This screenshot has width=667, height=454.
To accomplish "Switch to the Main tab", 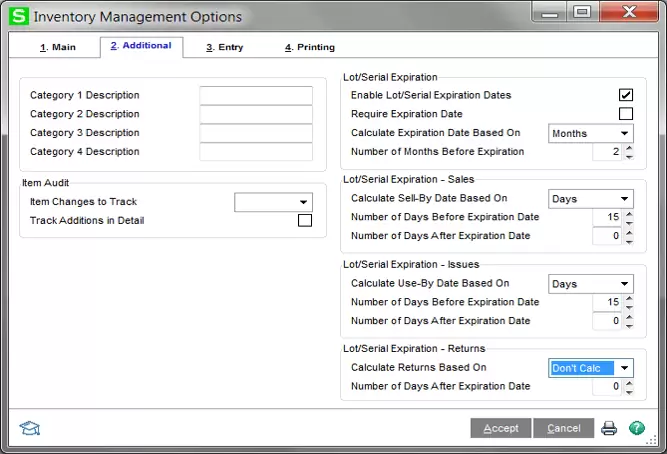I will 58,47.
